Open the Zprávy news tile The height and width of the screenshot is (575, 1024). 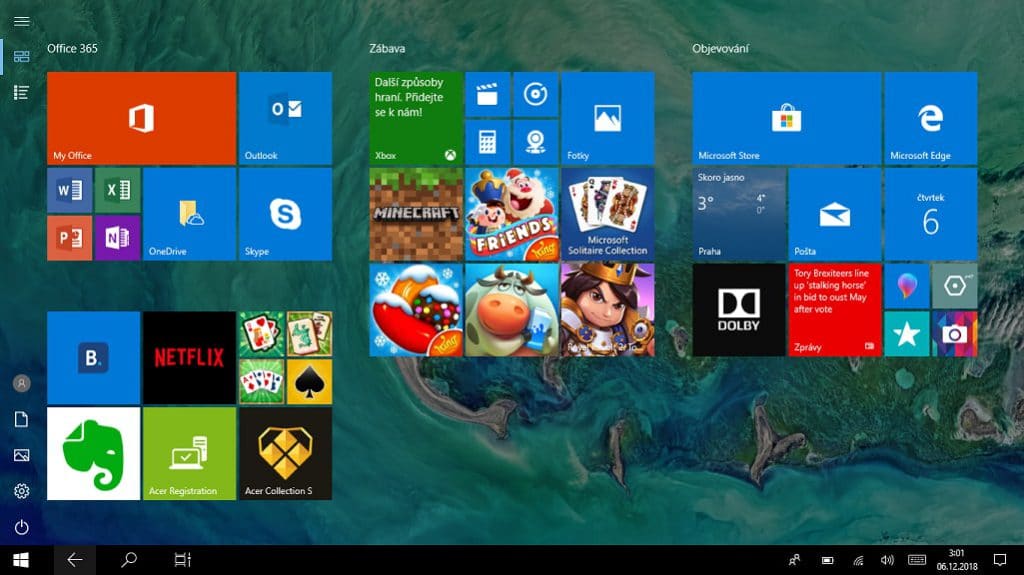(835, 310)
